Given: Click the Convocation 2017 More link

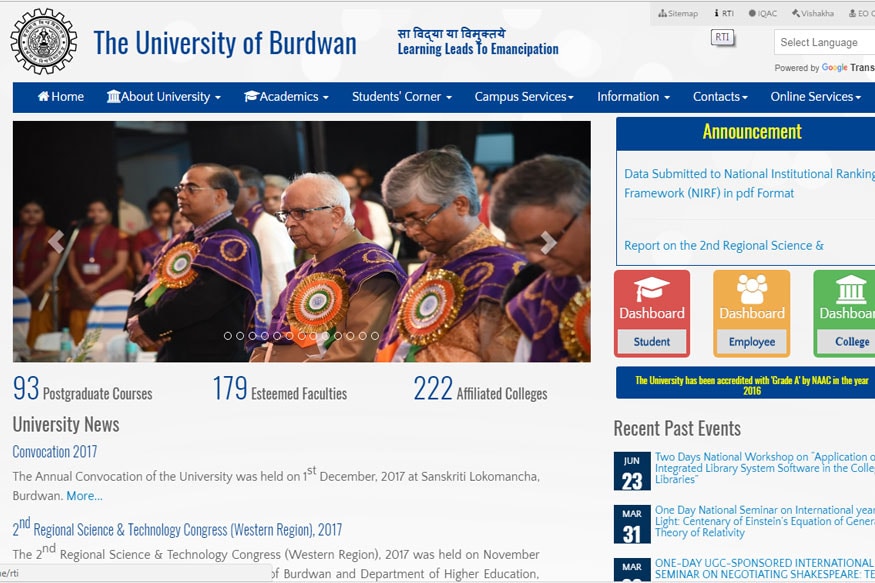Looking at the screenshot, I should [x=84, y=495].
